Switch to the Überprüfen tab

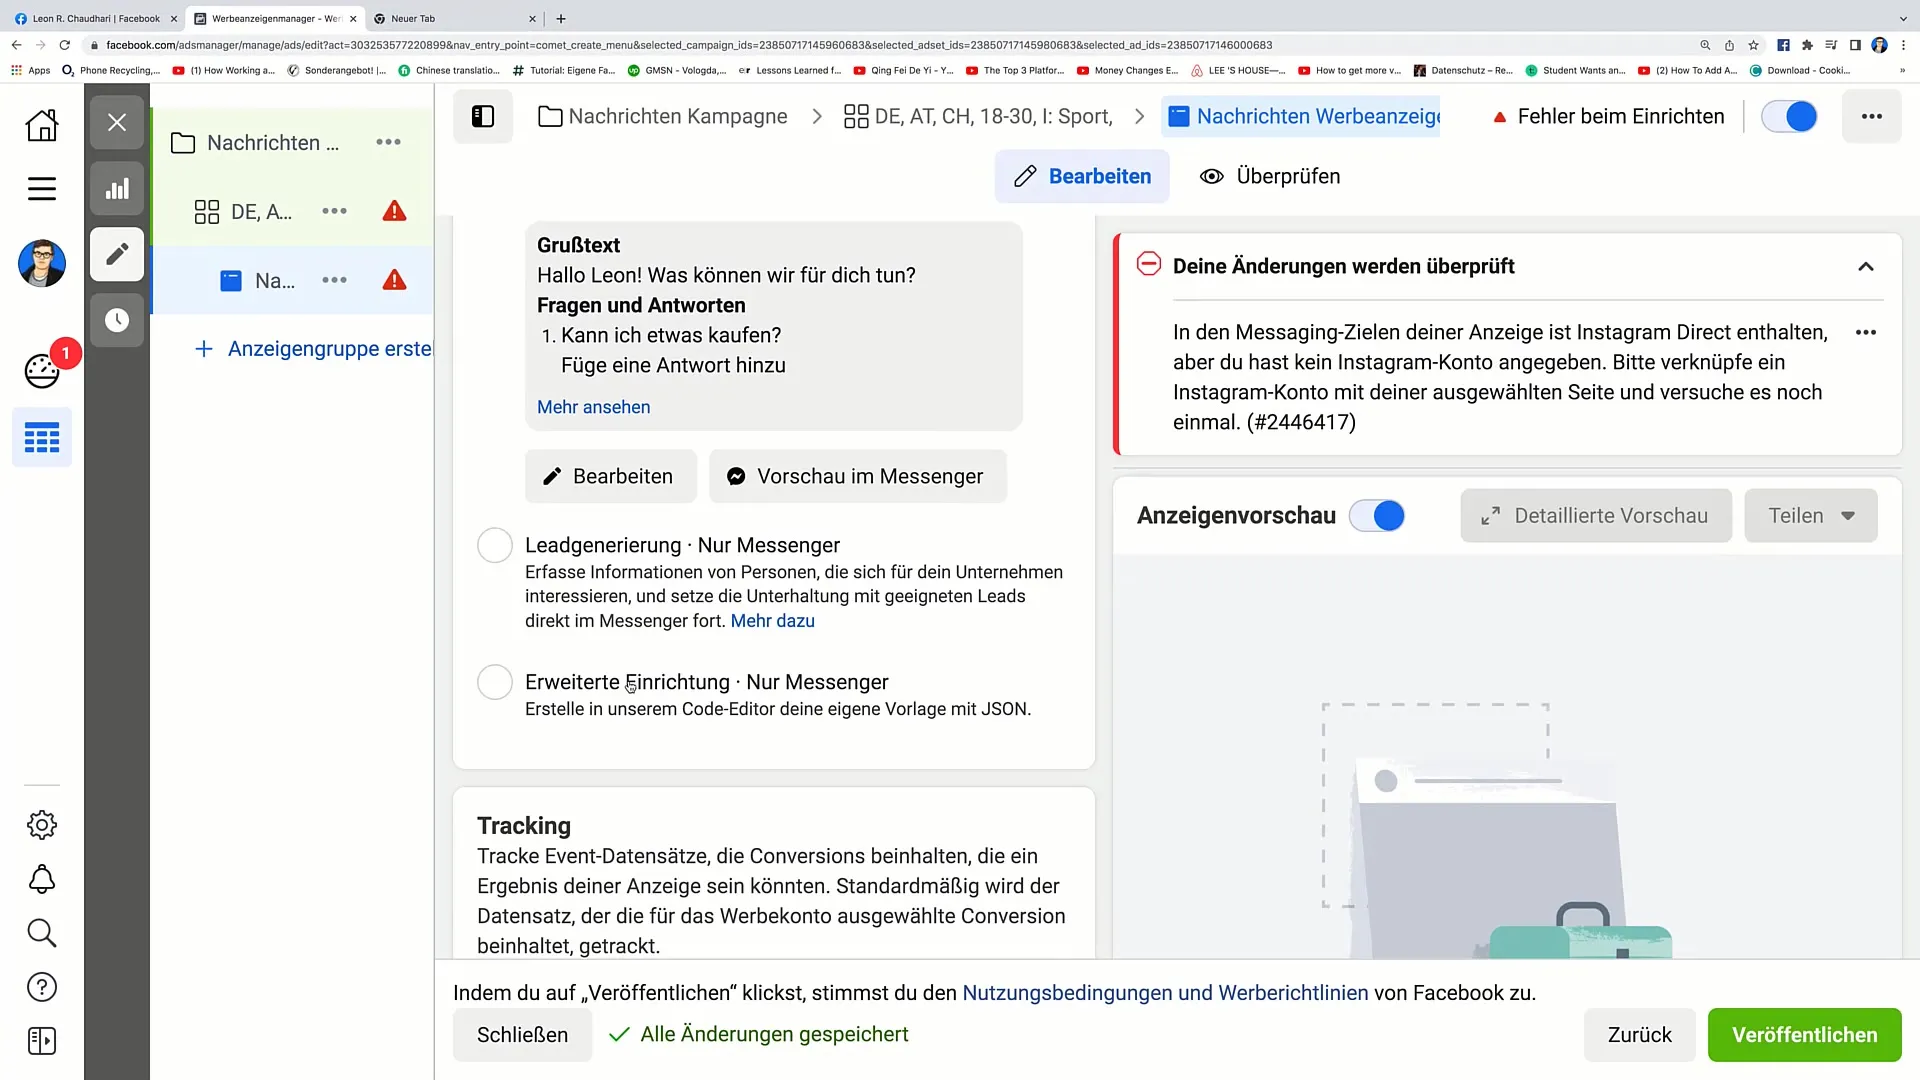pos(1270,176)
